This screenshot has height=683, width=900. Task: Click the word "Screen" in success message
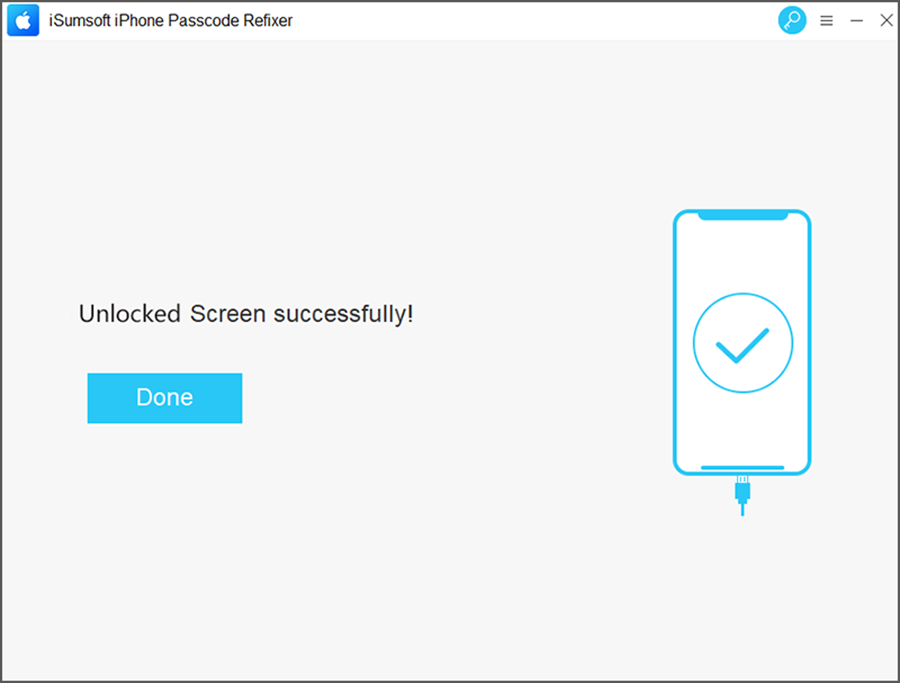[228, 314]
